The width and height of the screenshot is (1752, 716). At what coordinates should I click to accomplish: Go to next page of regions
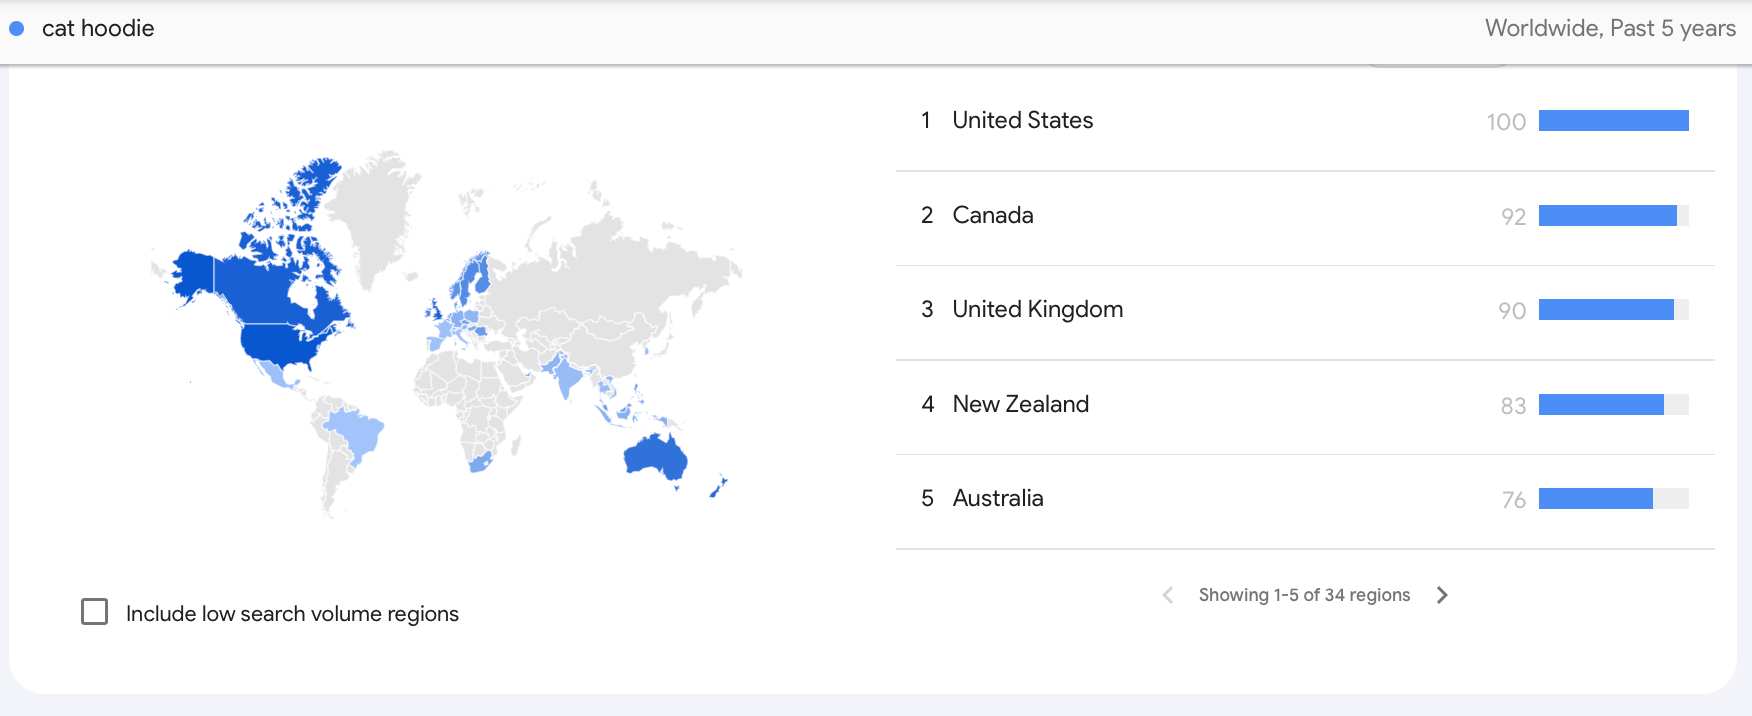tap(1442, 595)
